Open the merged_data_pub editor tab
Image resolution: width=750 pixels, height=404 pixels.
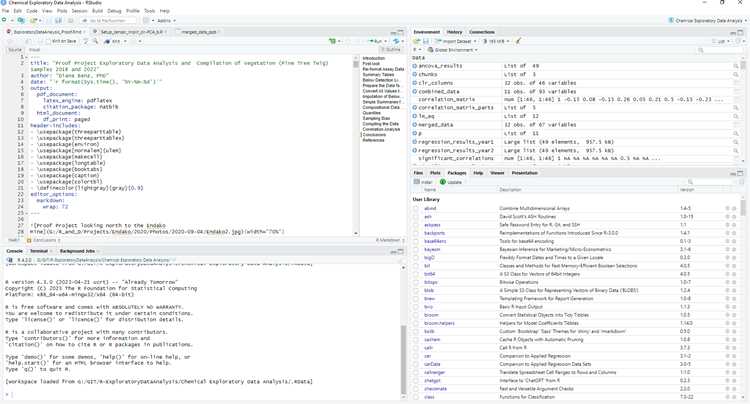[x=199, y=32]
